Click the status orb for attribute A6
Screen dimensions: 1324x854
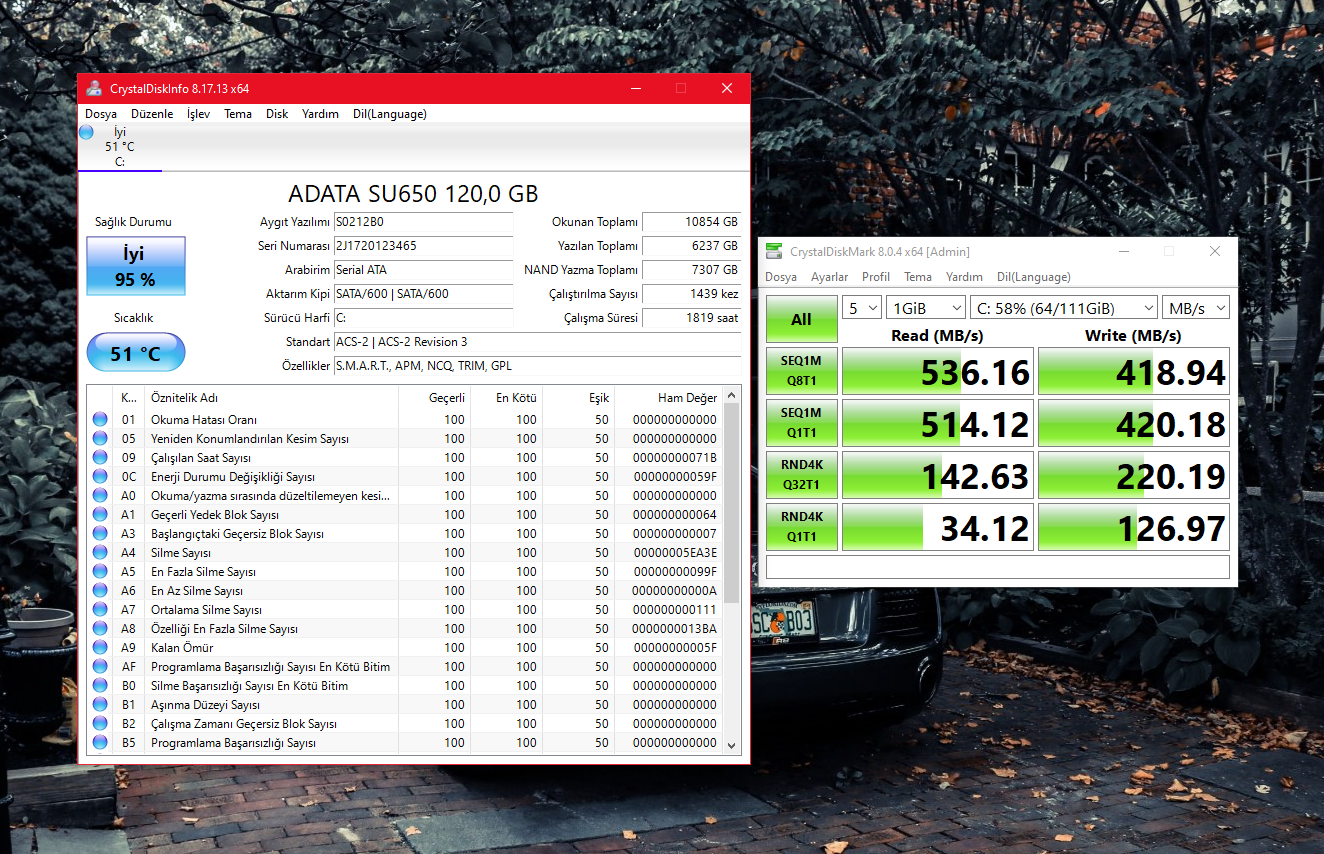100,591
